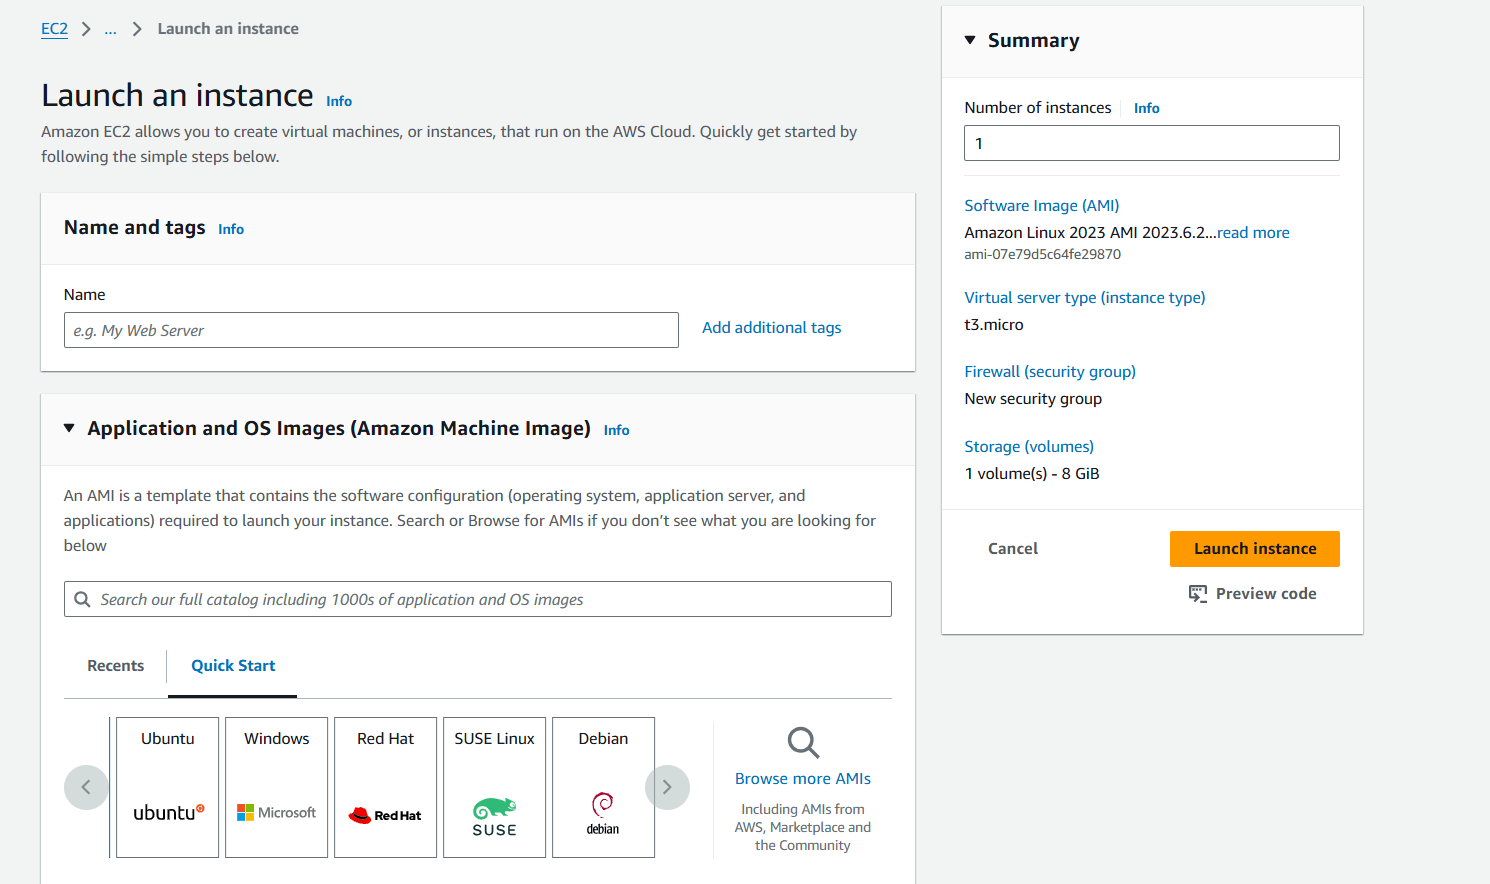Click the previous AMI carousel arrow
1490x884 pixels.
tap(86, 787)
